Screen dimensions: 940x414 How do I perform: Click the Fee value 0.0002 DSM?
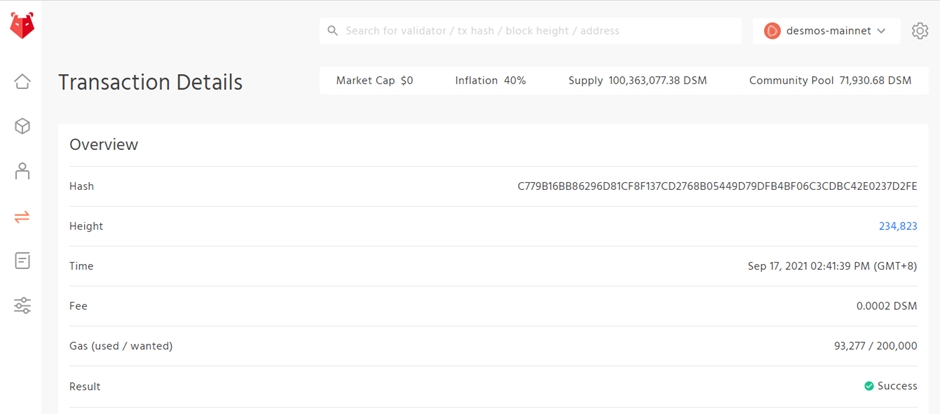click(x=887, y=306)
